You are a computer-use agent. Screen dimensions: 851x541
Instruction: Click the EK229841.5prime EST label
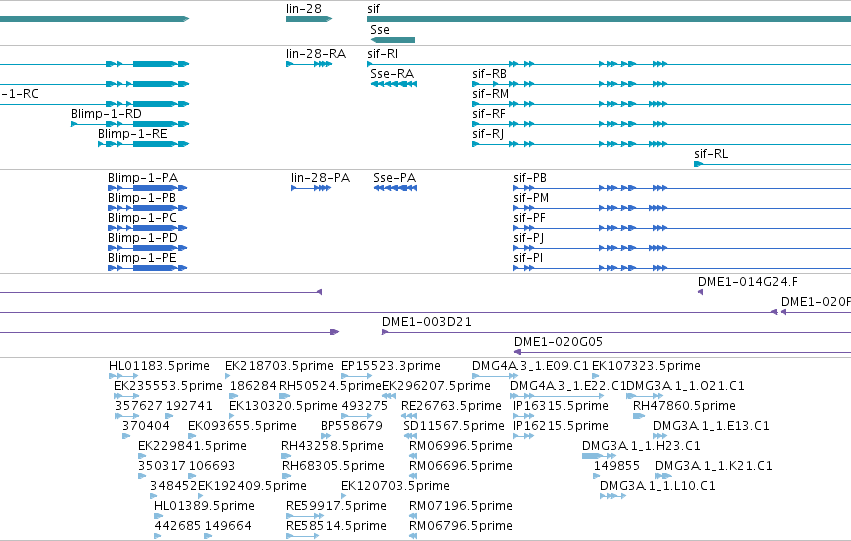[x=193, y=447]
